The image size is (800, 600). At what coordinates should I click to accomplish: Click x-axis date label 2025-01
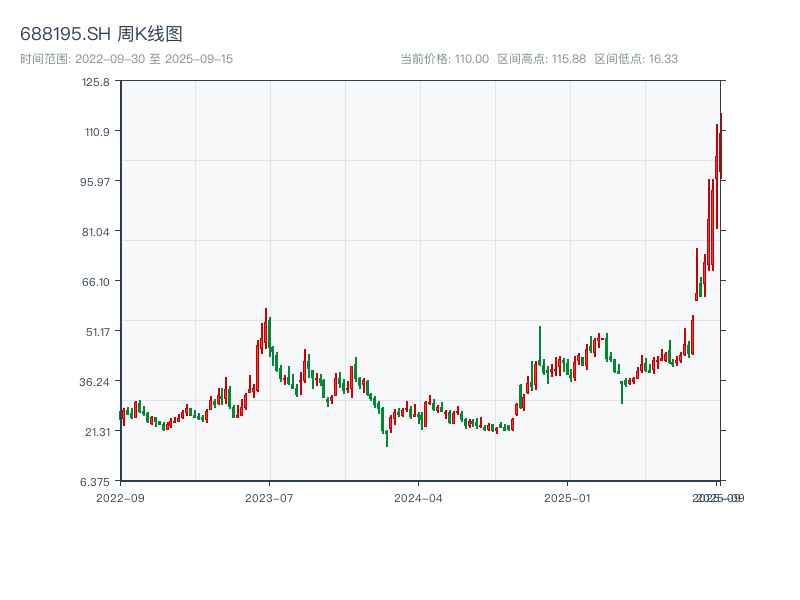[x=567, y=498]
